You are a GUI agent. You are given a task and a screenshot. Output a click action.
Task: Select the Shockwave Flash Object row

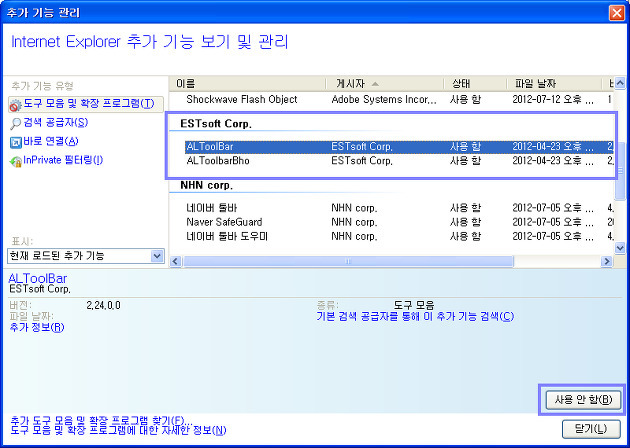[x=392, y=99]
